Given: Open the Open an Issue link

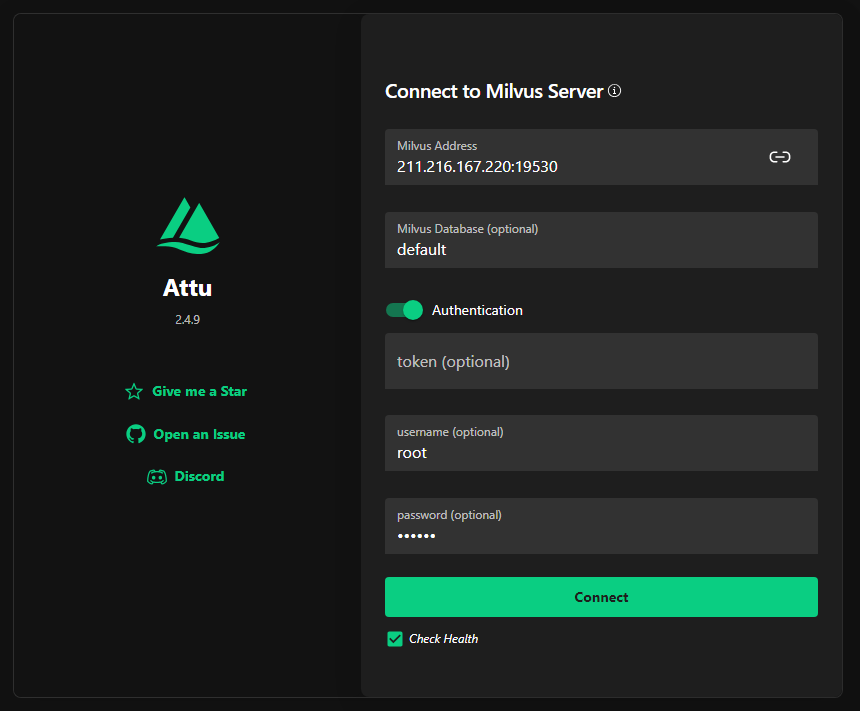Looking at the screenshot, I should click(186, 434).
